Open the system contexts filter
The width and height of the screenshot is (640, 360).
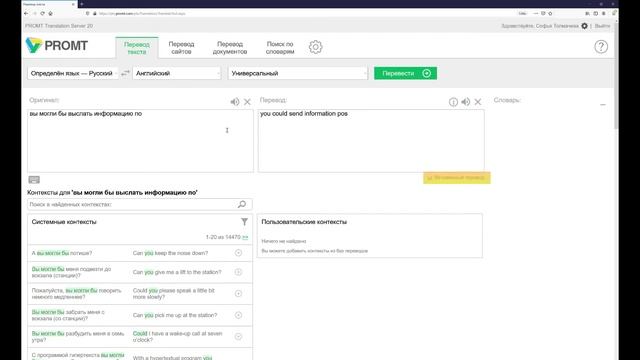(x=244, y=222)
